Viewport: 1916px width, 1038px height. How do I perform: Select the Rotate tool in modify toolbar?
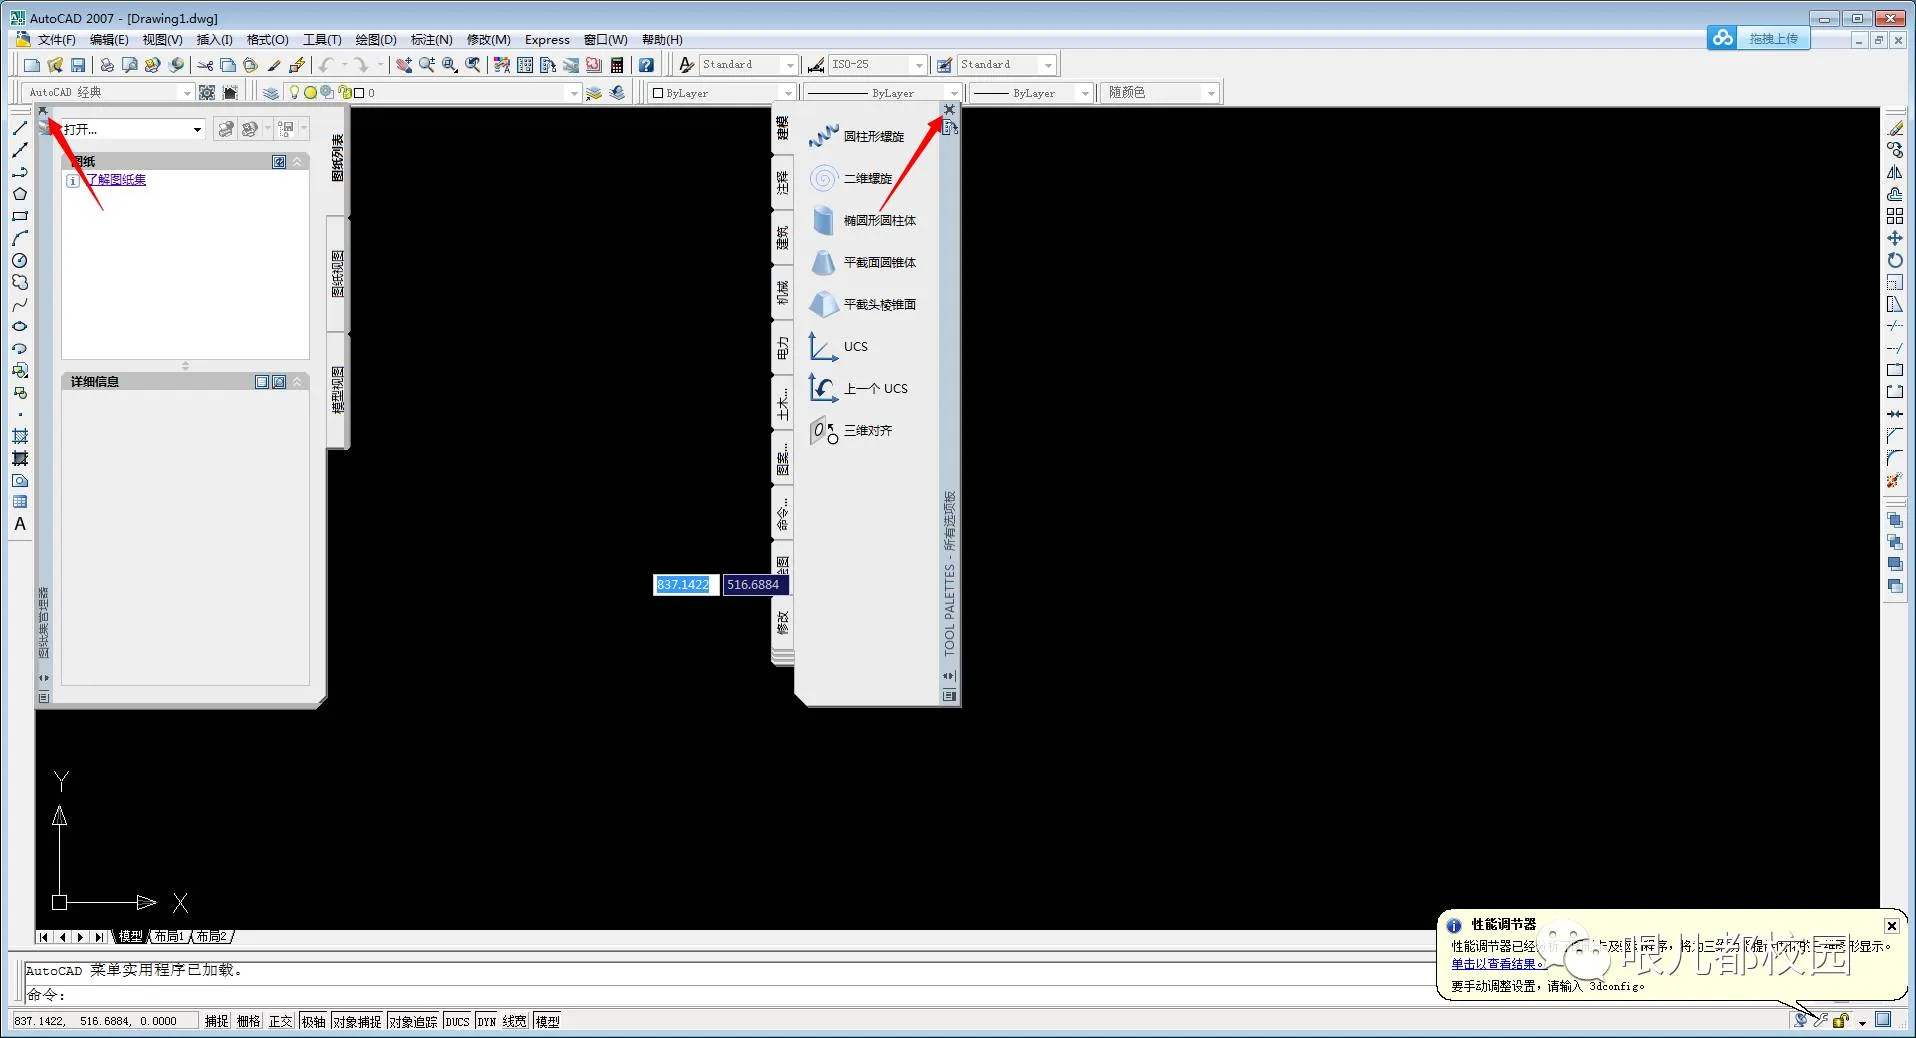pyautogui.click(x=1895, y=260)
